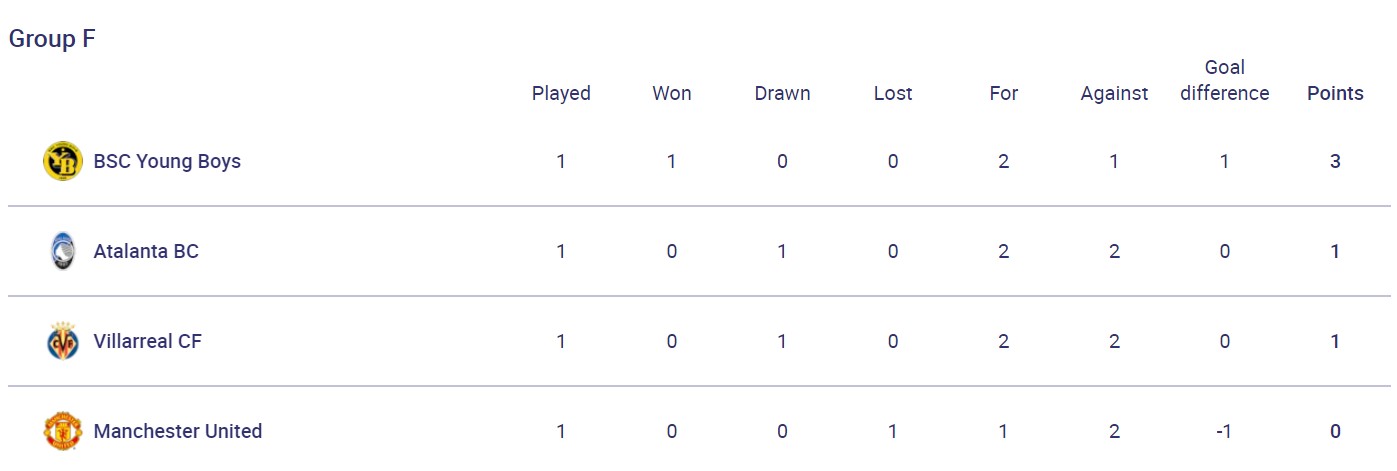
Task: Open the Atalanta BC team link
Action: pos(146,251)
